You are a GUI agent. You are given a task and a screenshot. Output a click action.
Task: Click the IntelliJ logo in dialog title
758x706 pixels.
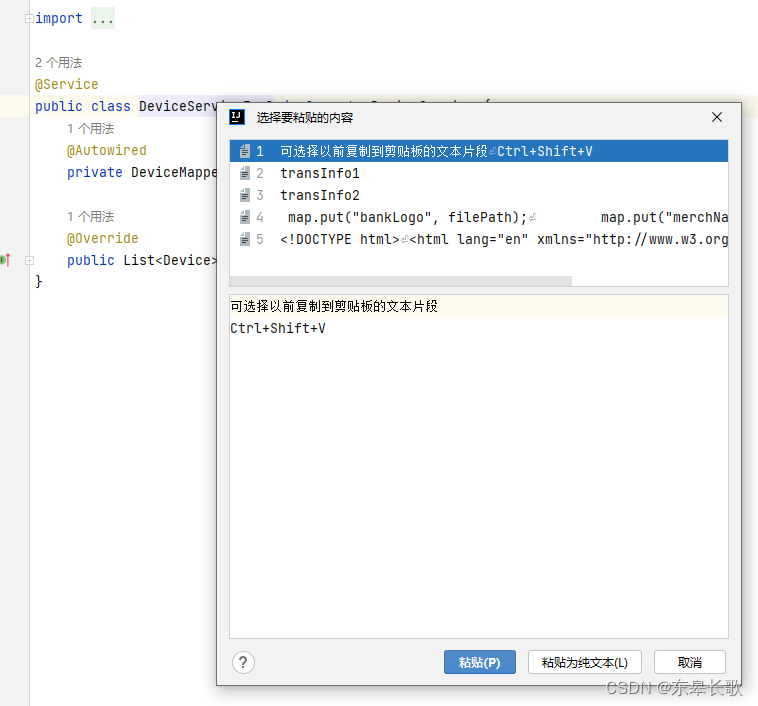237,117
